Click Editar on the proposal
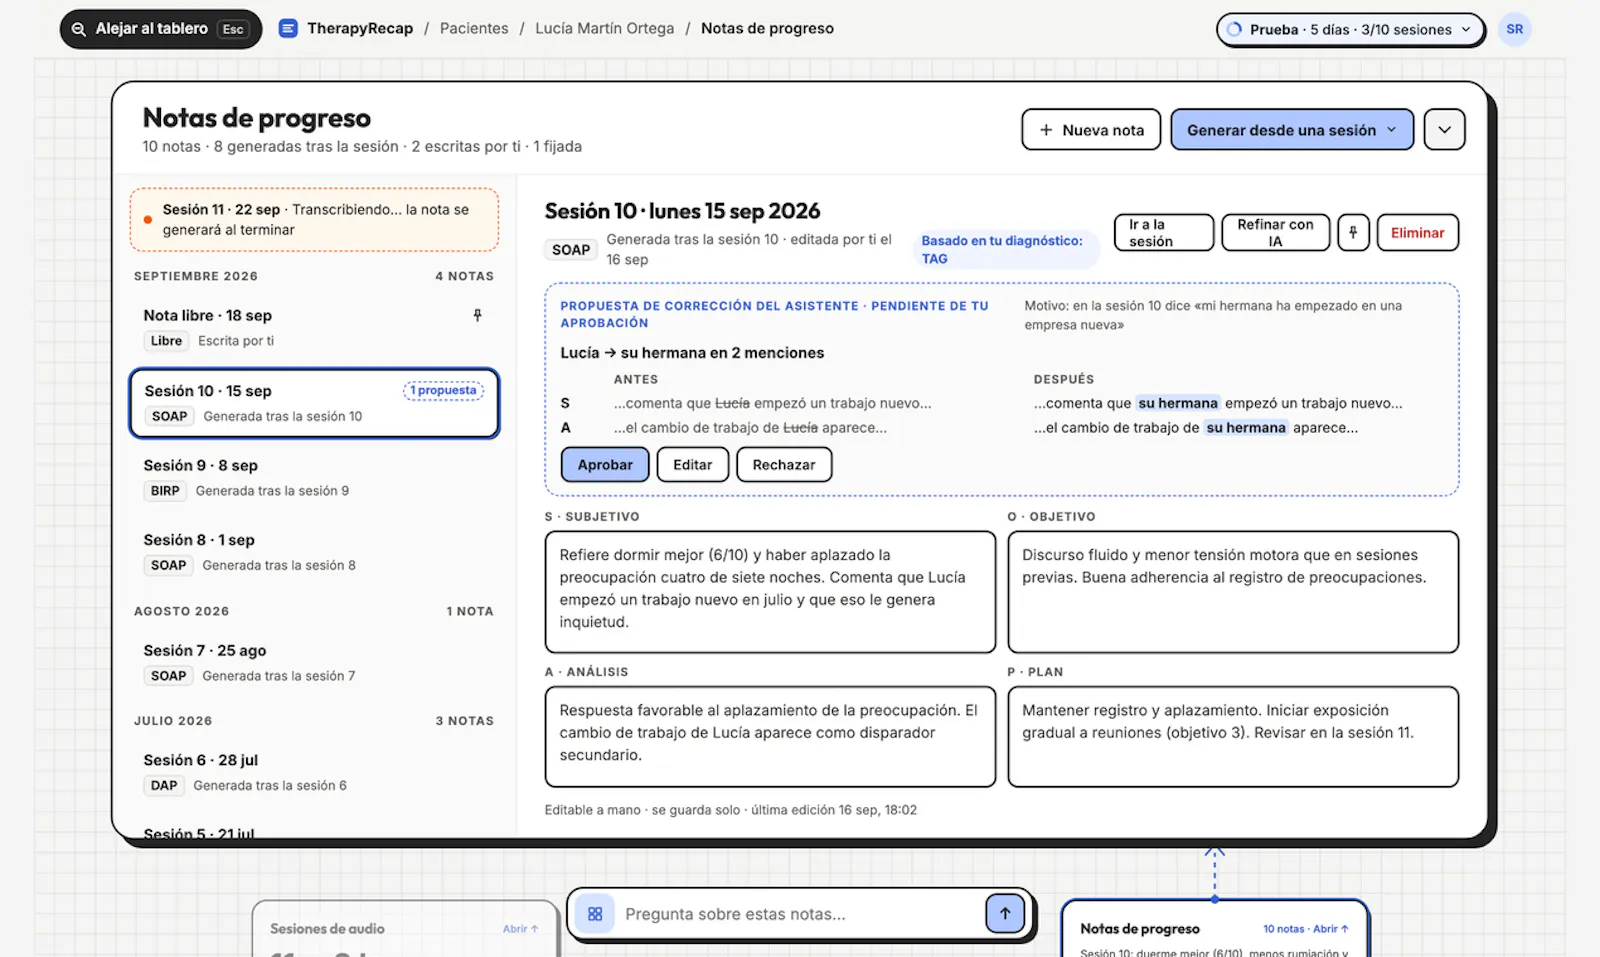The height and width of the screenshot is (957, 1600). (692, 465)
